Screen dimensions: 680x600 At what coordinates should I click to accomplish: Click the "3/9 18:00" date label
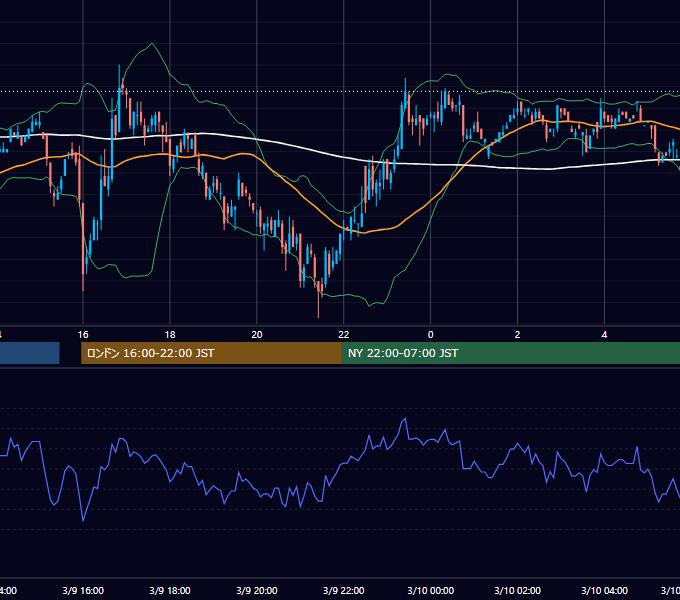(x=170, y=590)
